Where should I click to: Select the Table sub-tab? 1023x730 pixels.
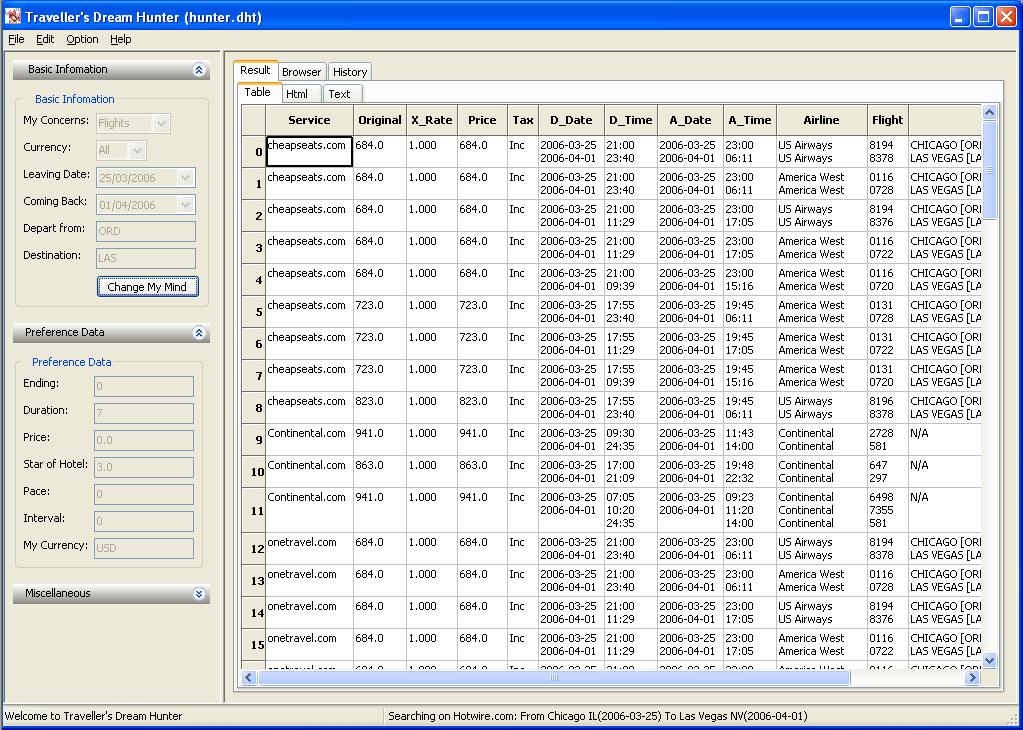coord(258,93)
